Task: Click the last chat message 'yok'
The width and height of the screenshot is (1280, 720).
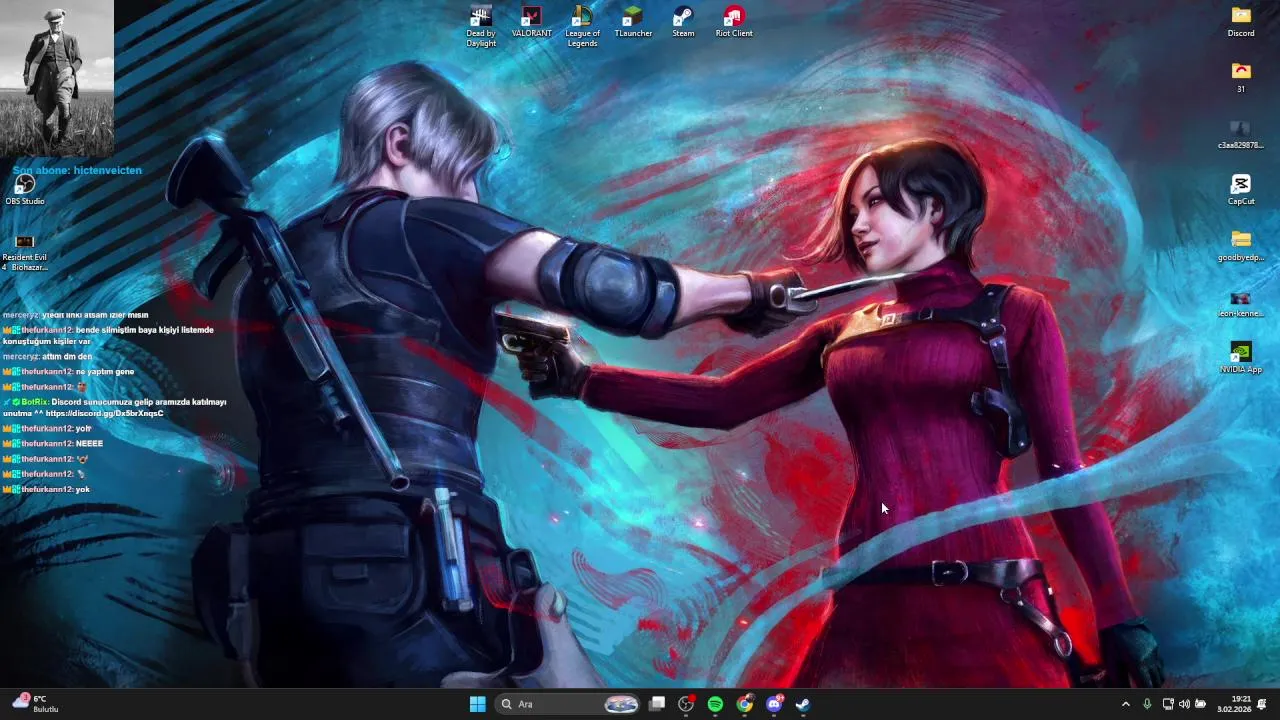Action: pyautogui.click(x=83, y=489)
